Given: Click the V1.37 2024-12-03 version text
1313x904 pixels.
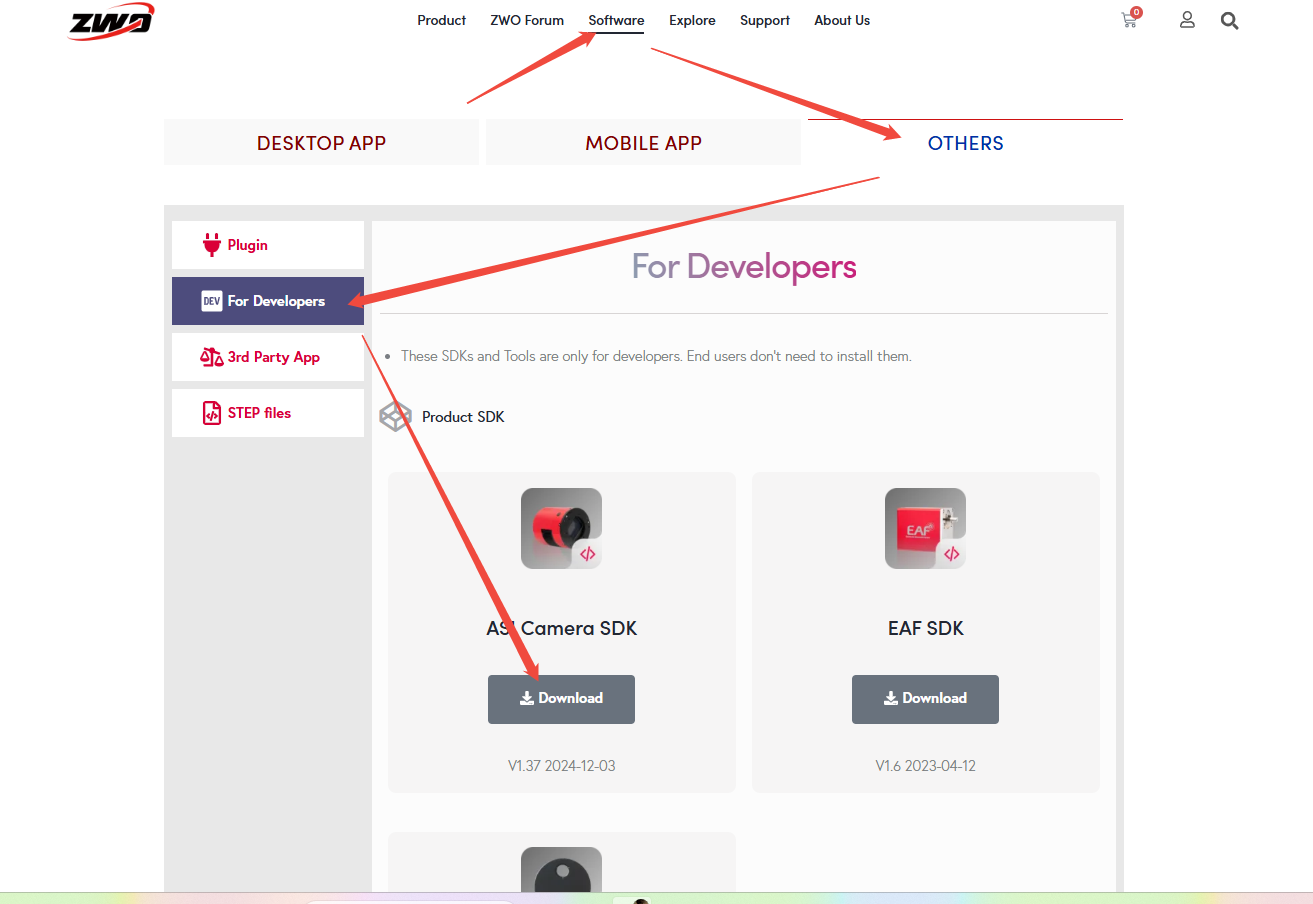Looking at the screenshot, I should [x=561, y=766].
